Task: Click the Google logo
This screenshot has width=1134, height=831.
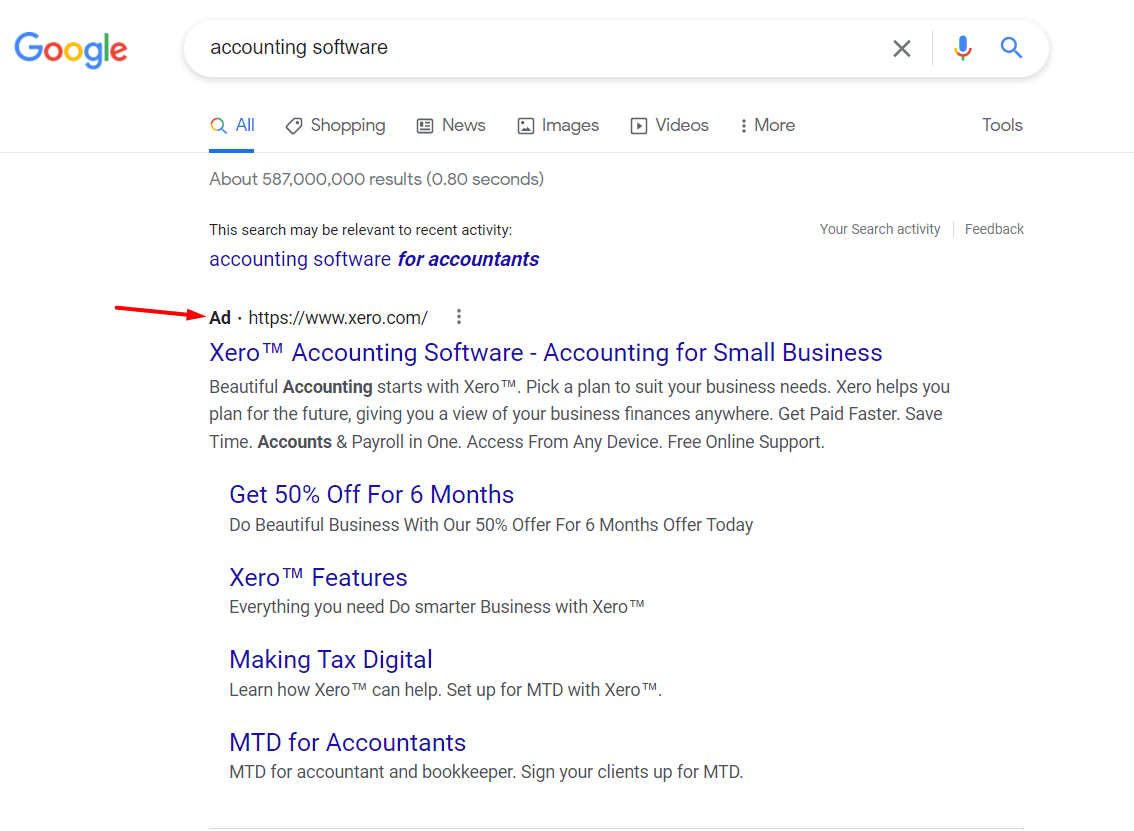Action: click(x=71, y=49)
